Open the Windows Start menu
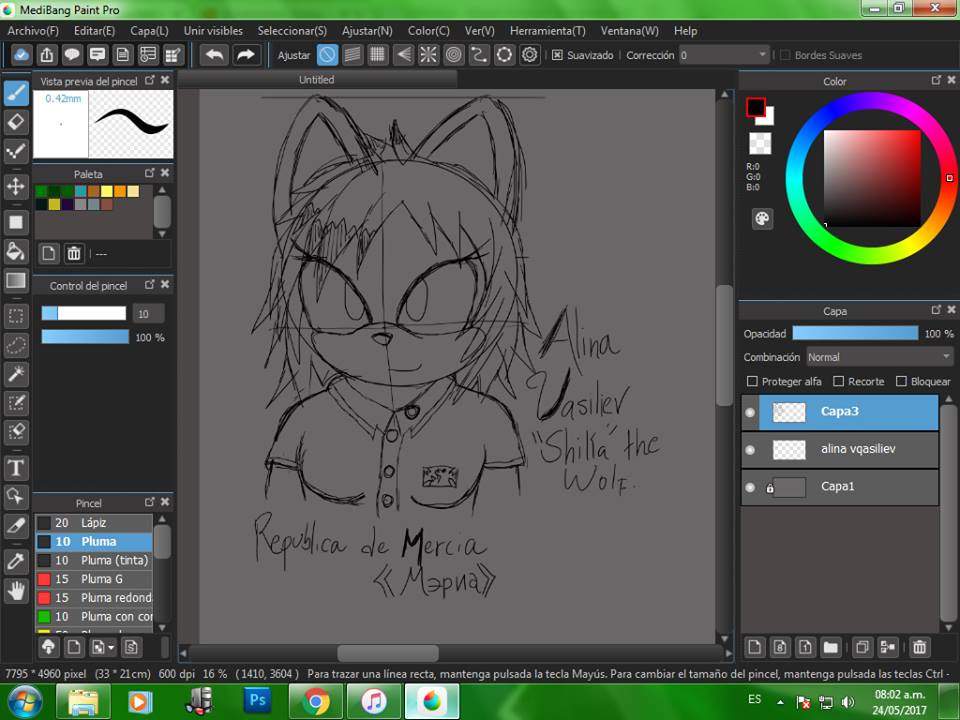The width and height of the screenshot is (960, 720). coord(23,702)
